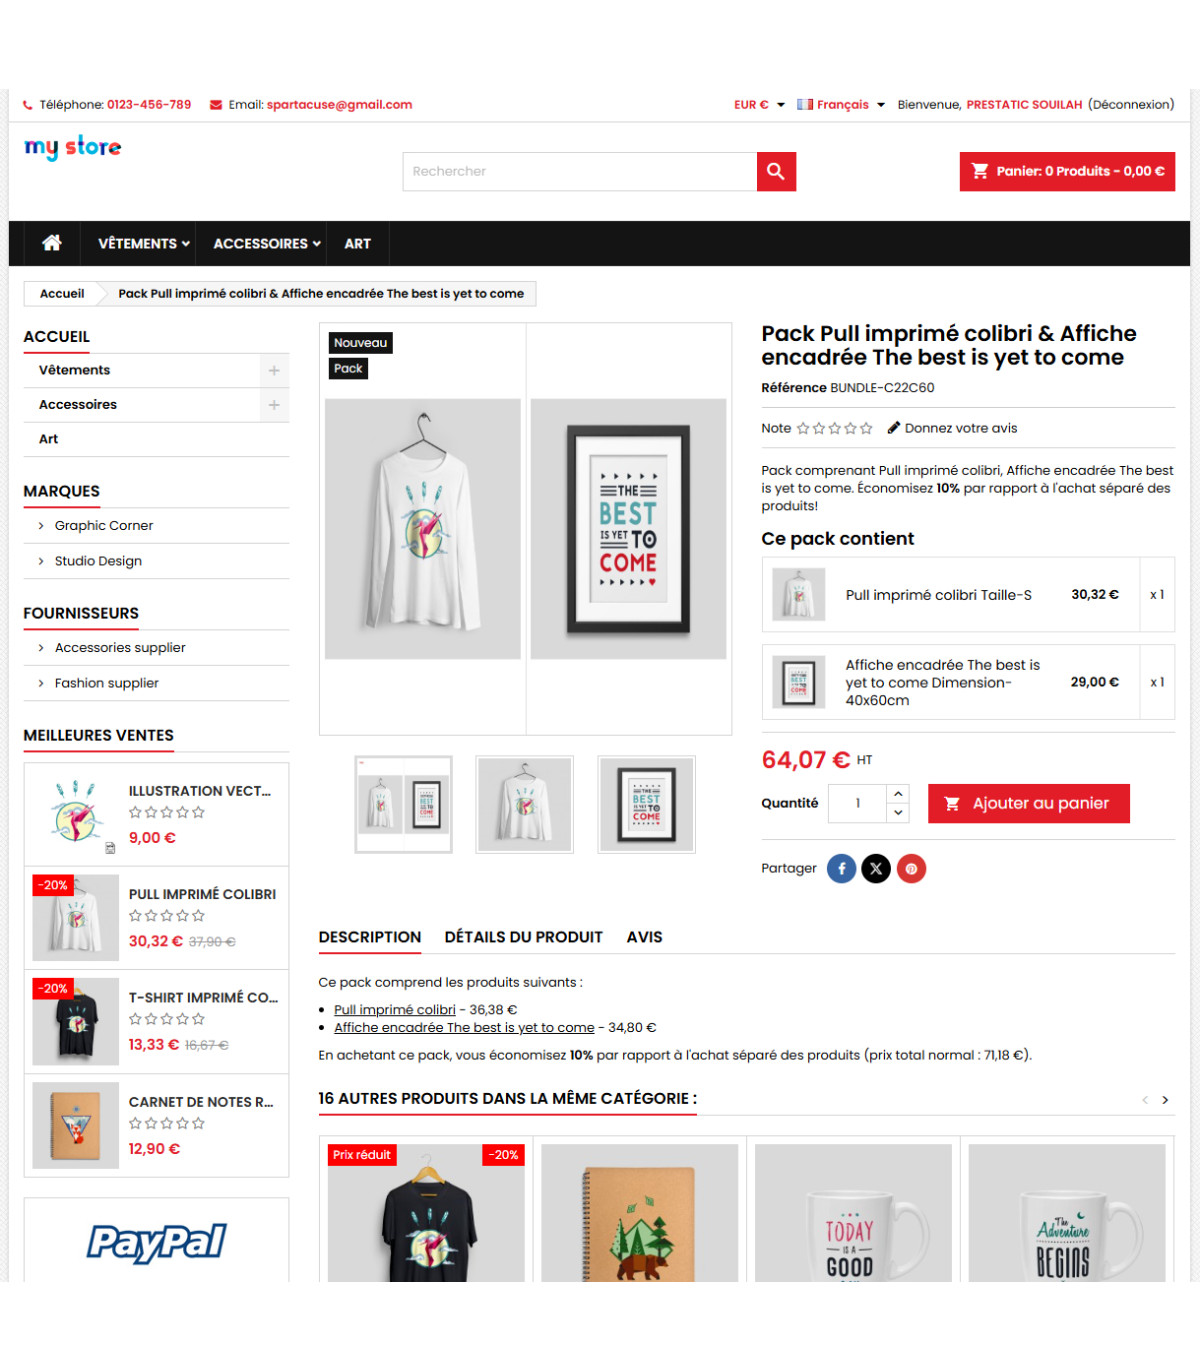Image resolution: width=1200 pixels, height=1372 pixels.
Task: Click the search magnifier button
Action: tap(776, 171)
